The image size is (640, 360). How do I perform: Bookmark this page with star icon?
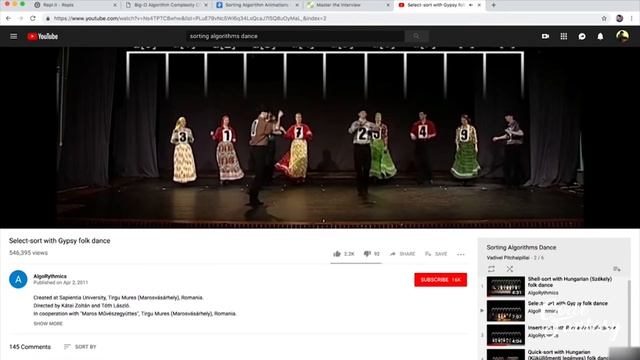click(x=604, y=18)
